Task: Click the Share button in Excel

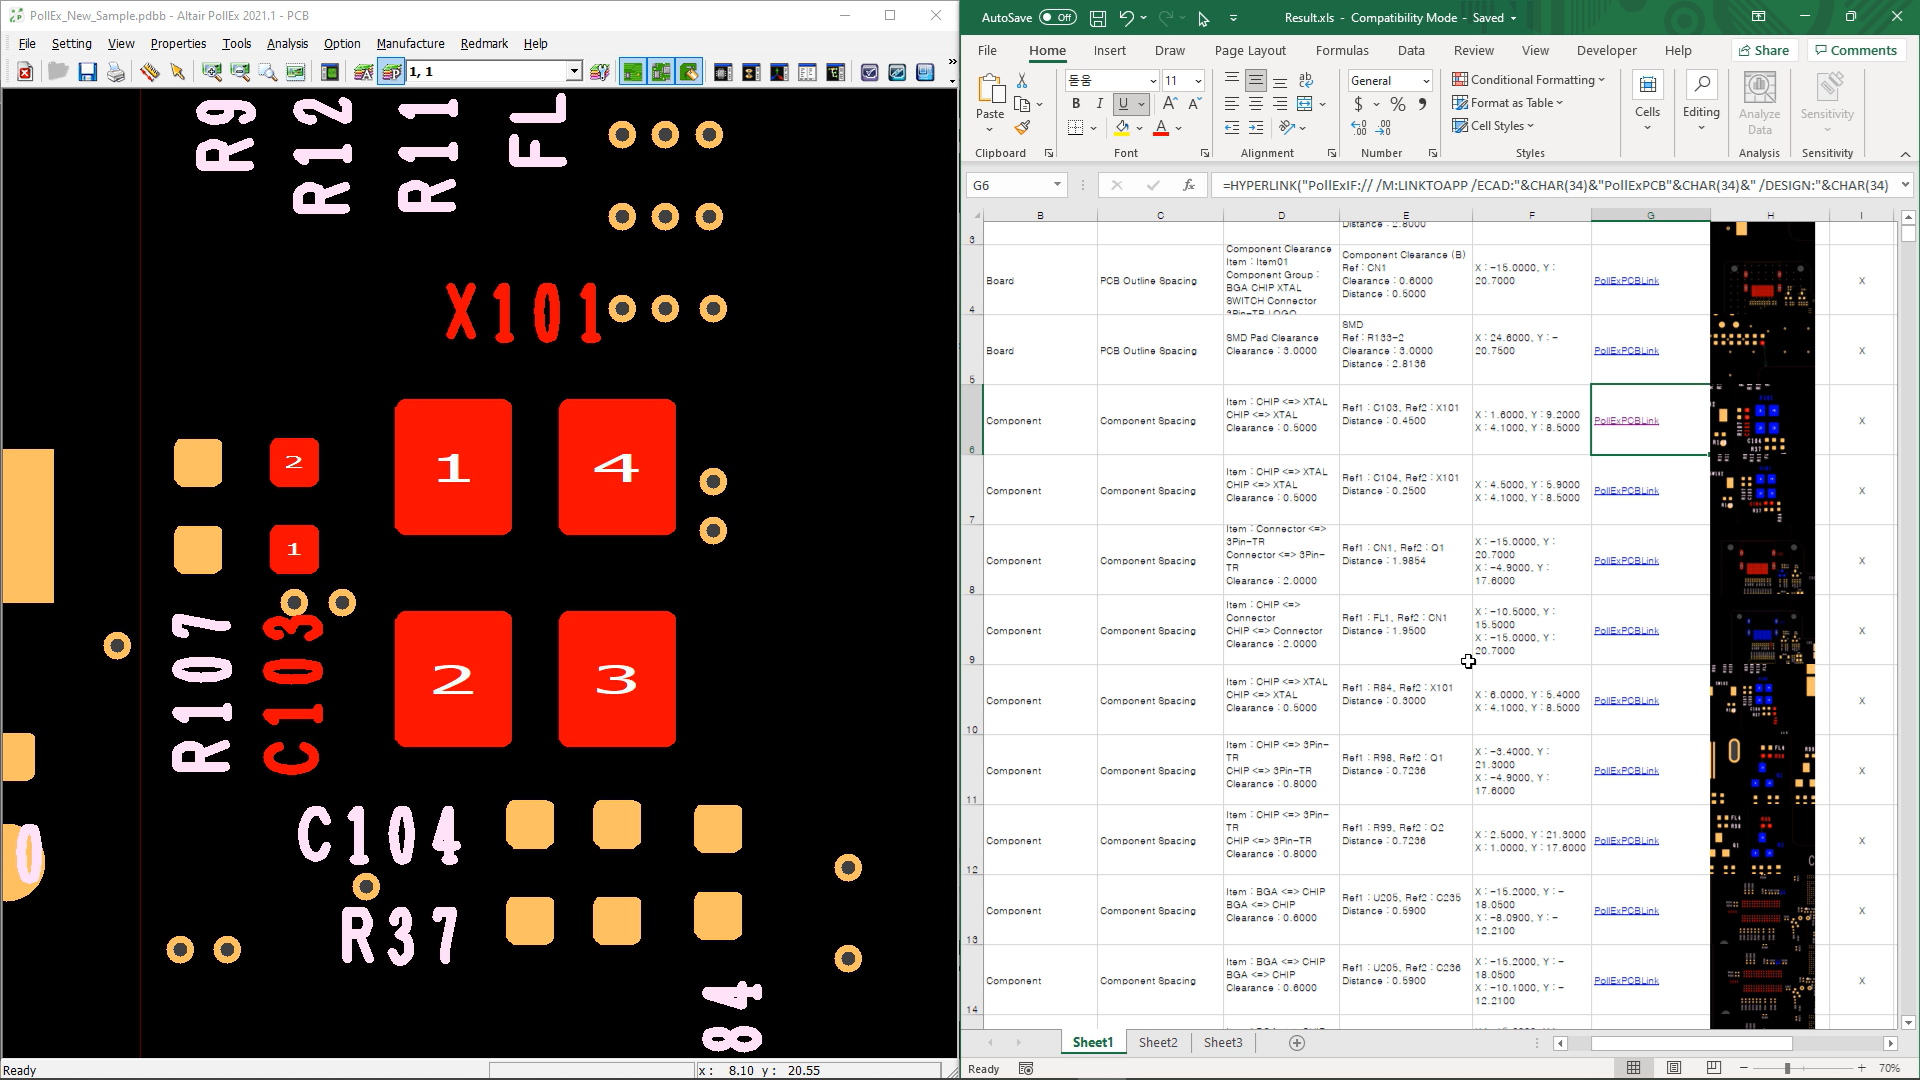Action: 1764,50
